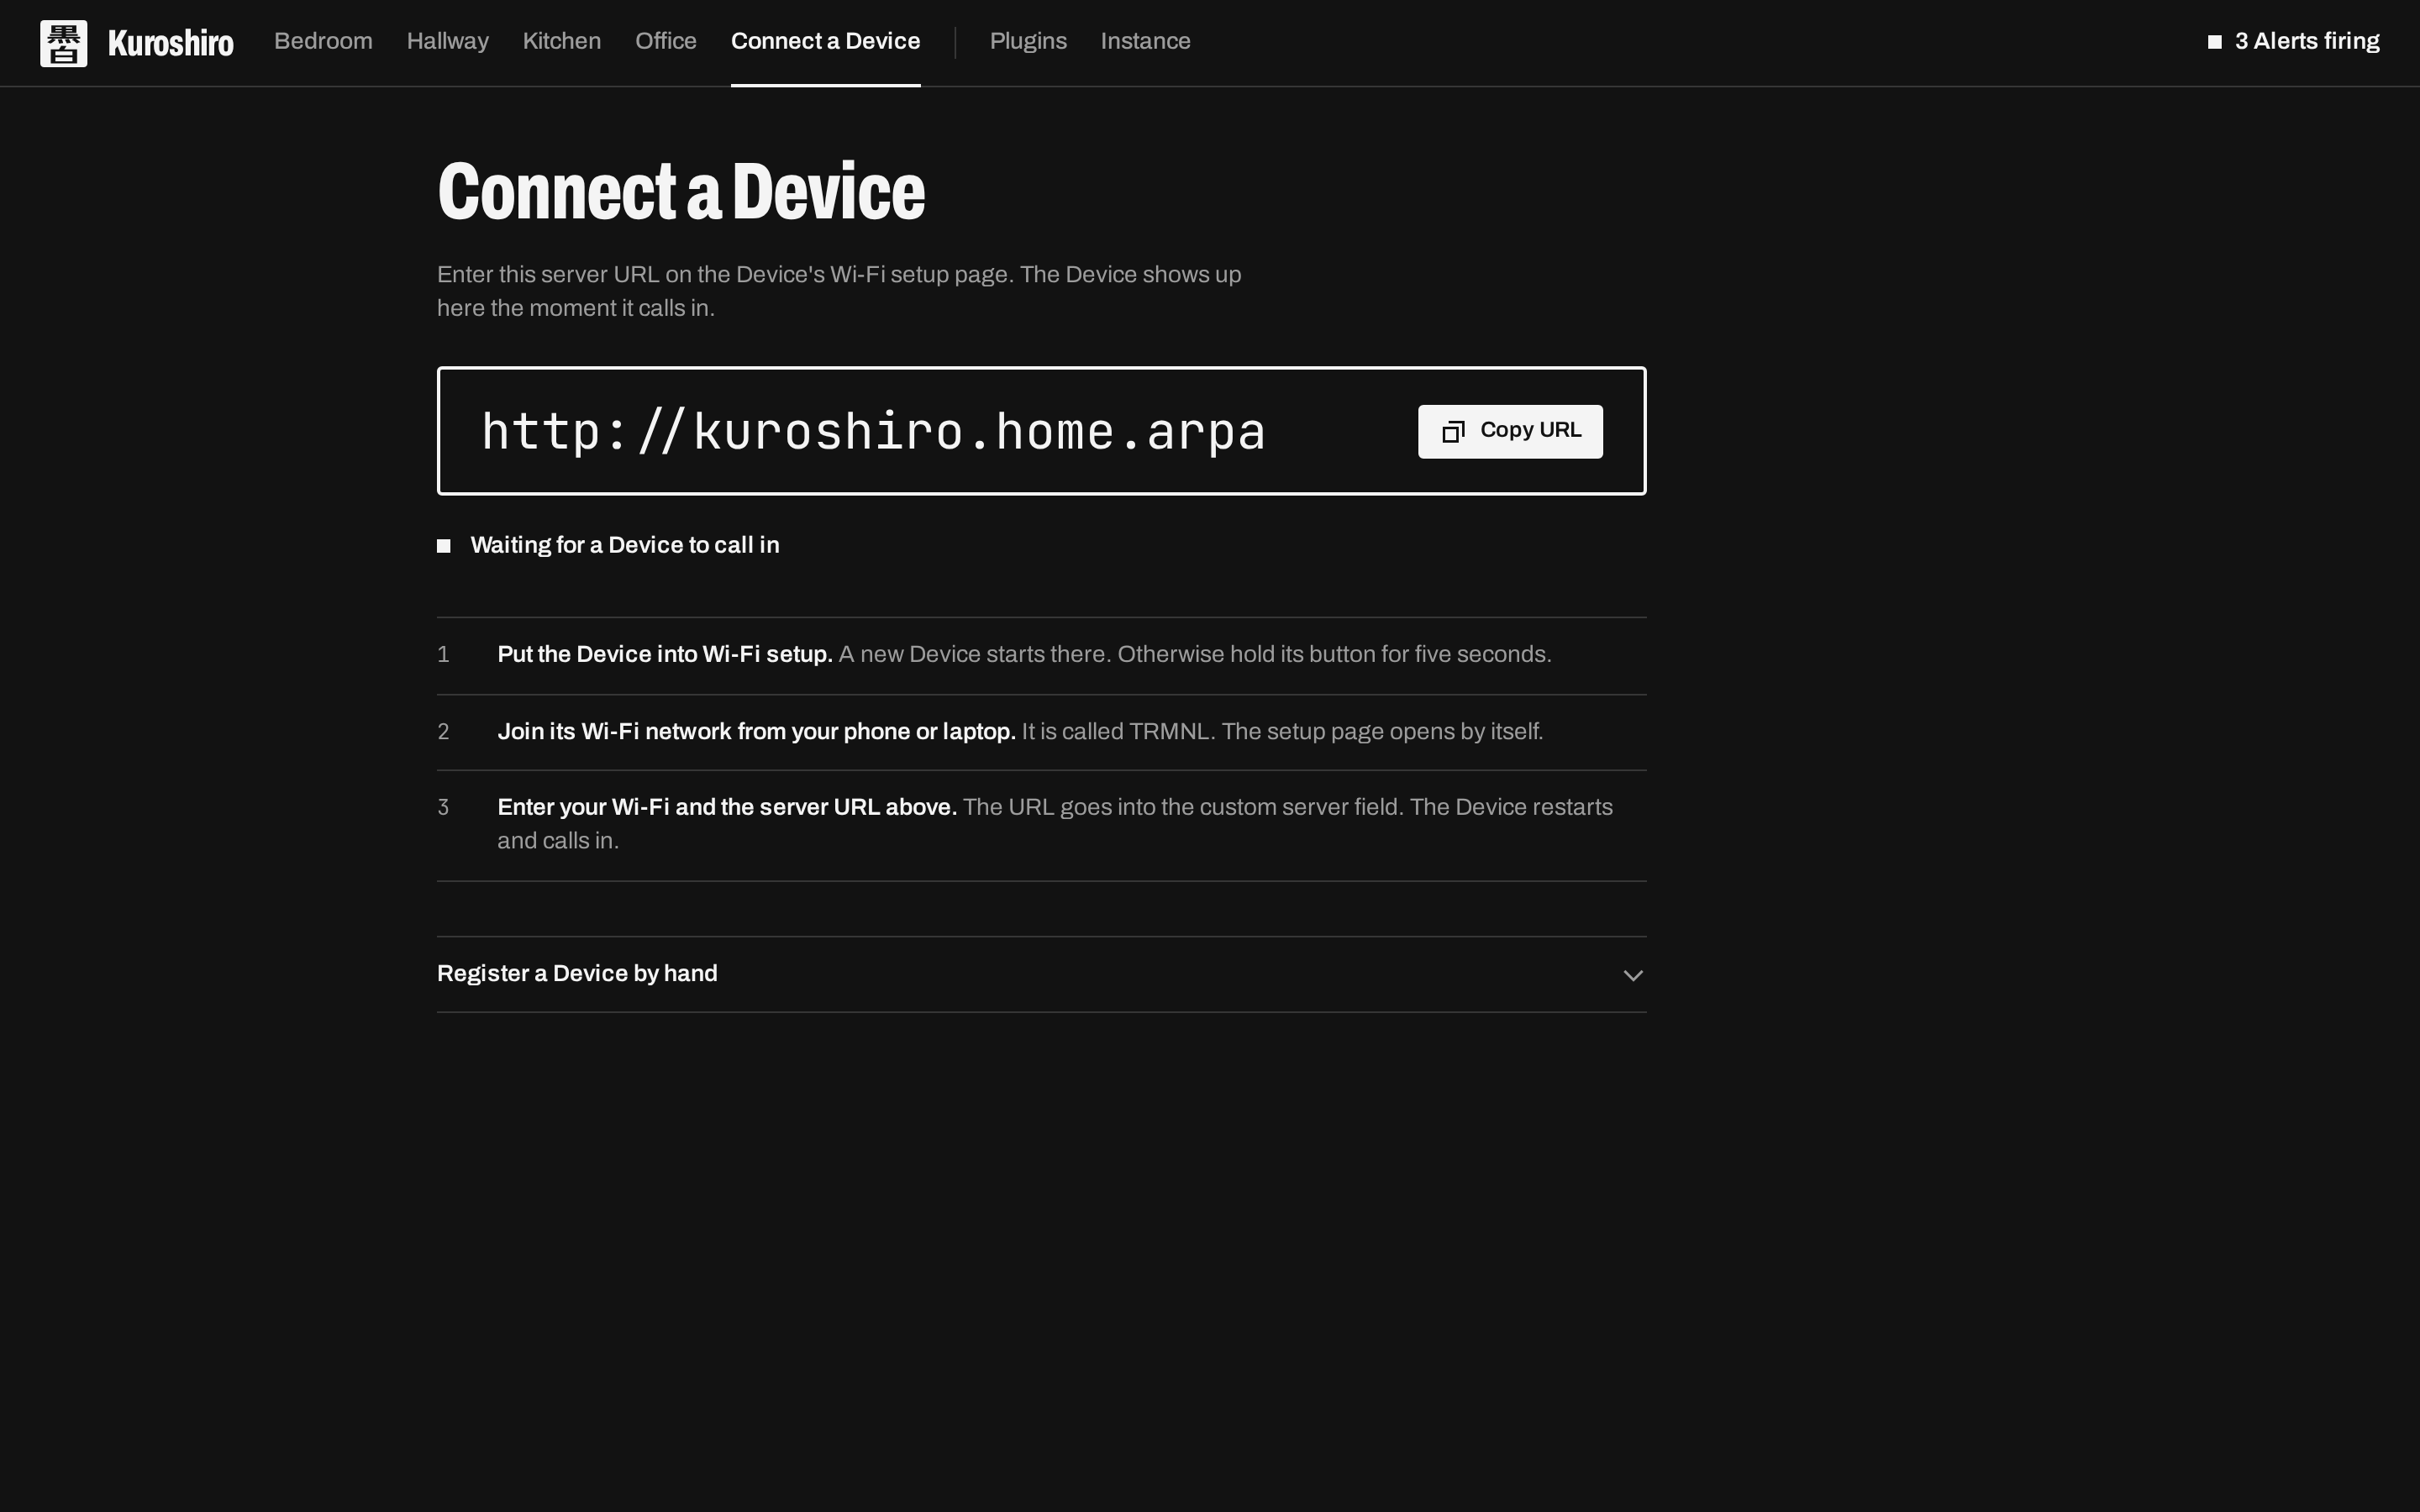Open the Bedroom tab
The width and height of the screenshot is (2420, 1512).
tap(323, 41)
